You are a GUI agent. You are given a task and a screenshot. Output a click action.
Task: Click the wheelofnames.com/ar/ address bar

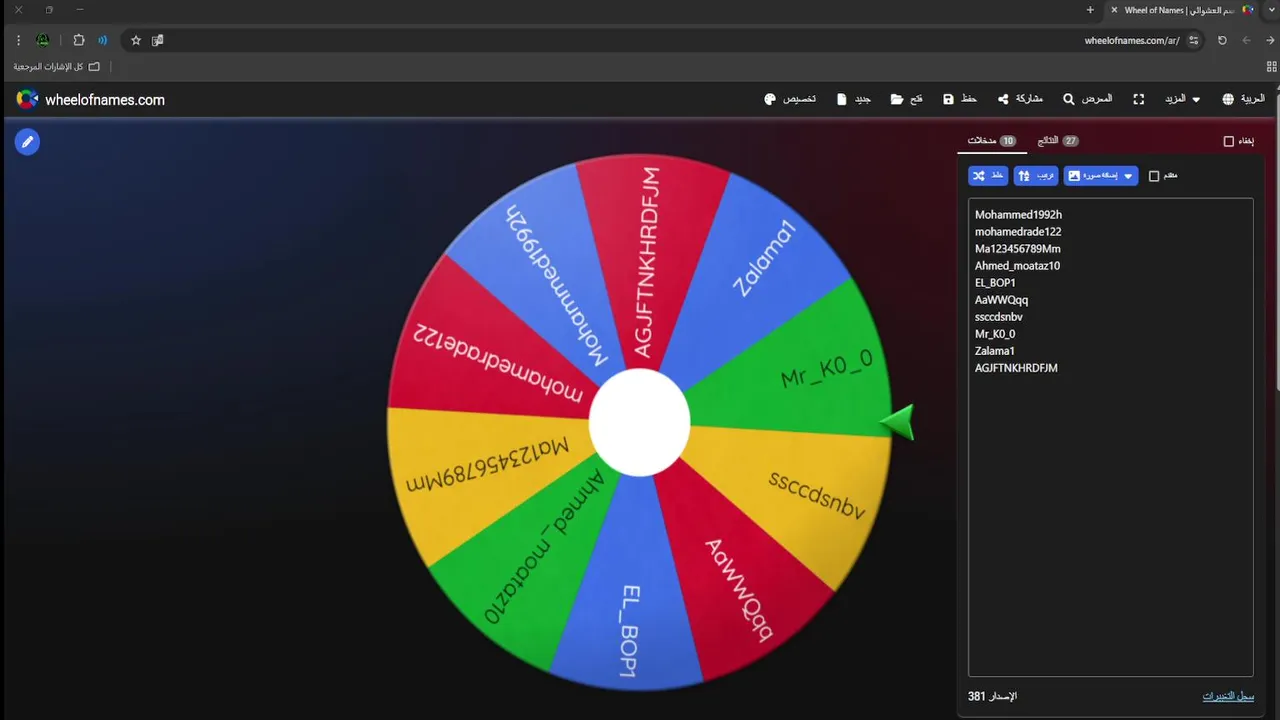[660, 40]
